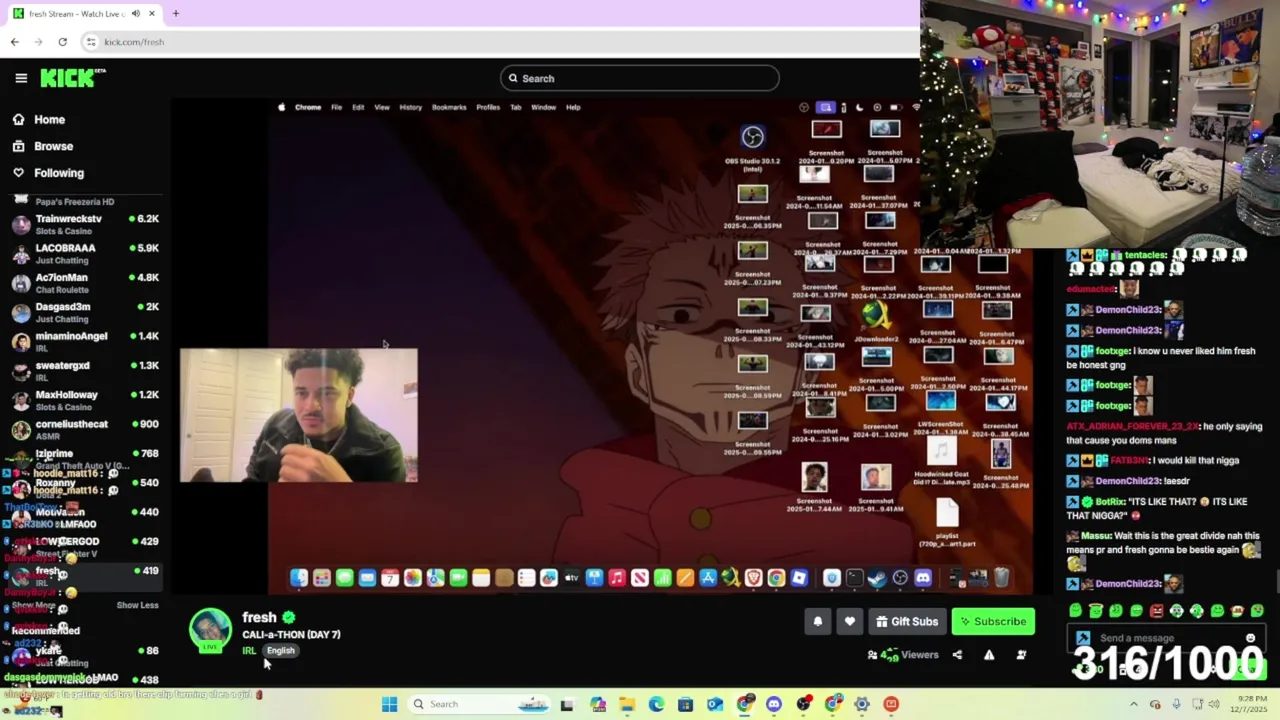Open Microsoft Edge from the taskbar
Viewport: 1280px width, 720px height.
pos(656,704)
